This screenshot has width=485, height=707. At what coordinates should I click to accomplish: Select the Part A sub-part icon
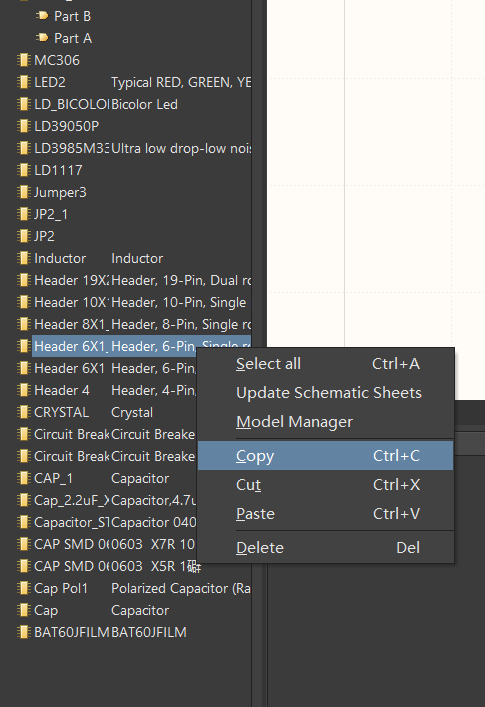pos(42,38)
